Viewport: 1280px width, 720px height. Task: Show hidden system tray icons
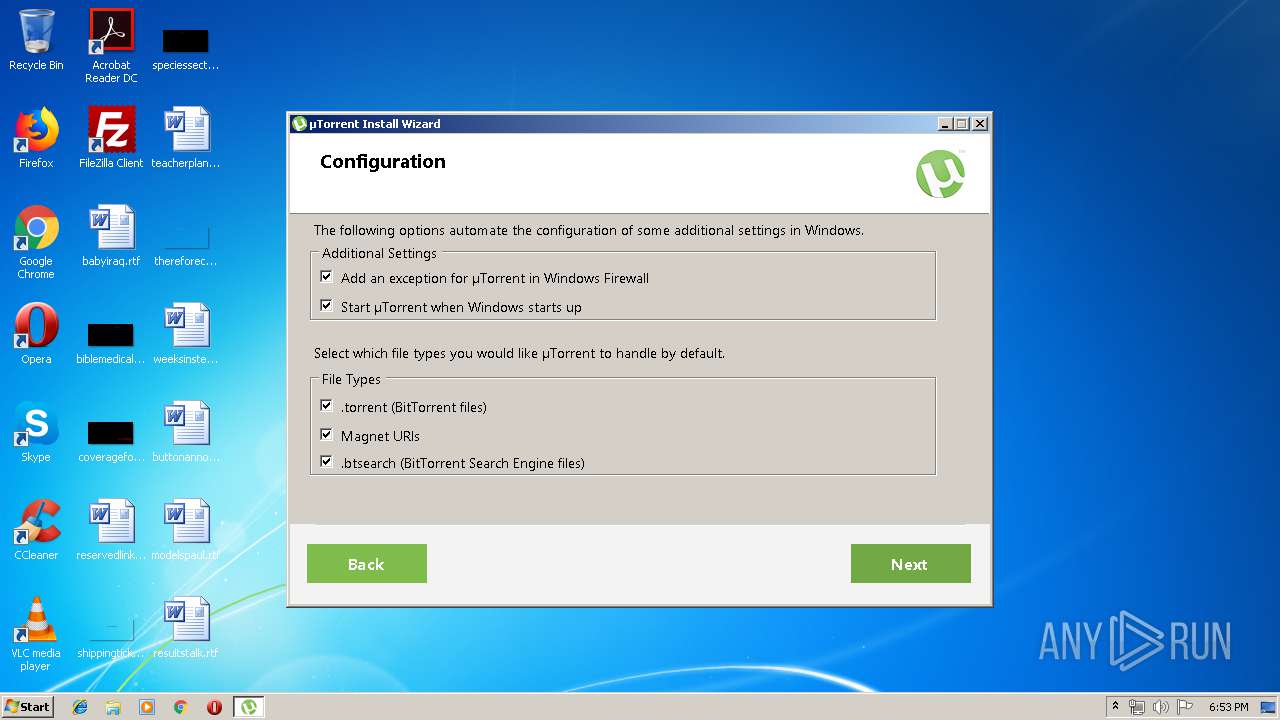(x=1115, y=707)
